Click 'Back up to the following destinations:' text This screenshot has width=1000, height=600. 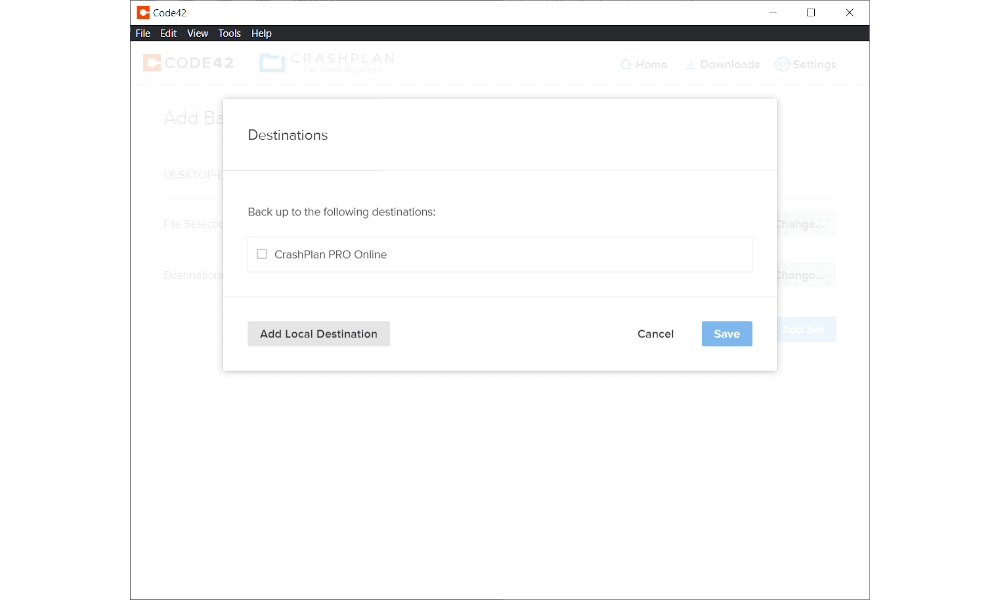342,212
